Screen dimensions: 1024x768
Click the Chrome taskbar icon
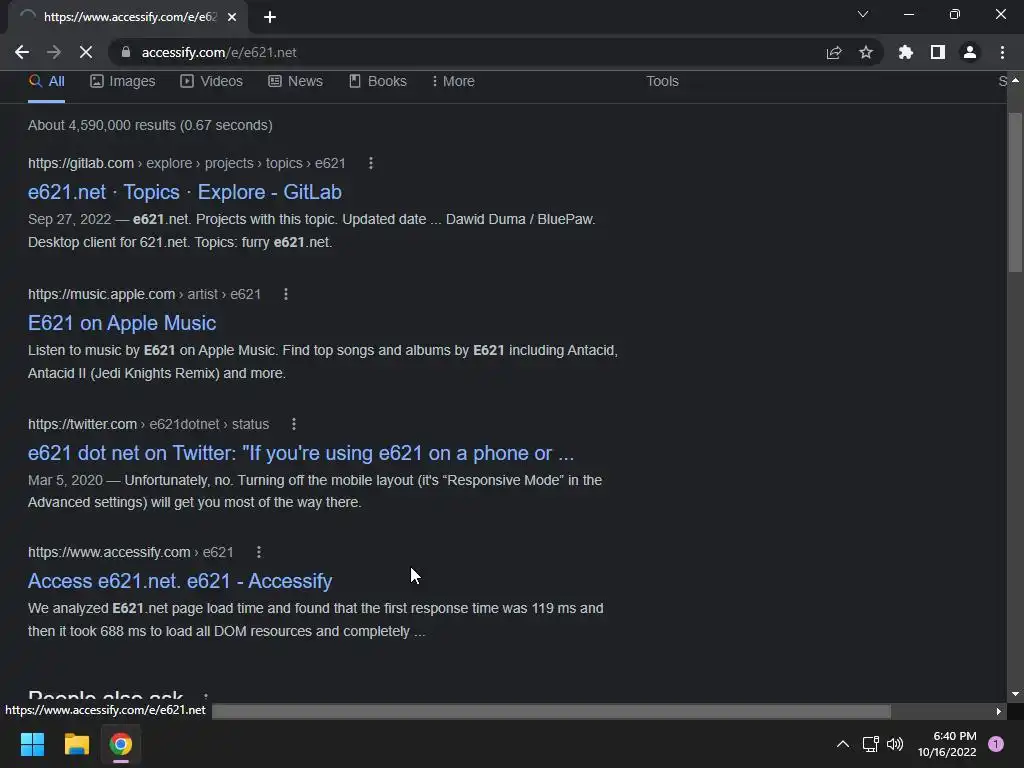point(121,744)
